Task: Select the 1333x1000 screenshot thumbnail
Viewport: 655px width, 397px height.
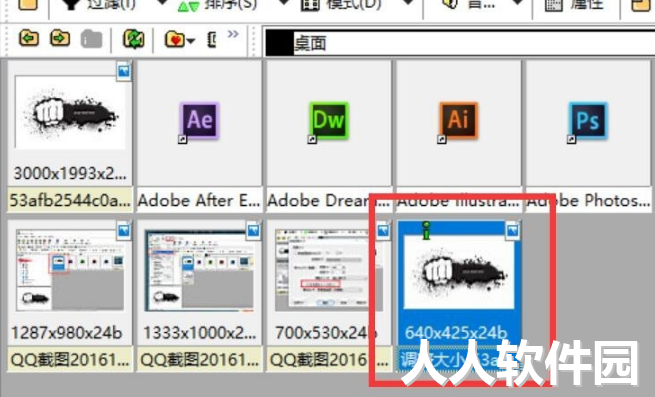Action: tap(199, 270)
